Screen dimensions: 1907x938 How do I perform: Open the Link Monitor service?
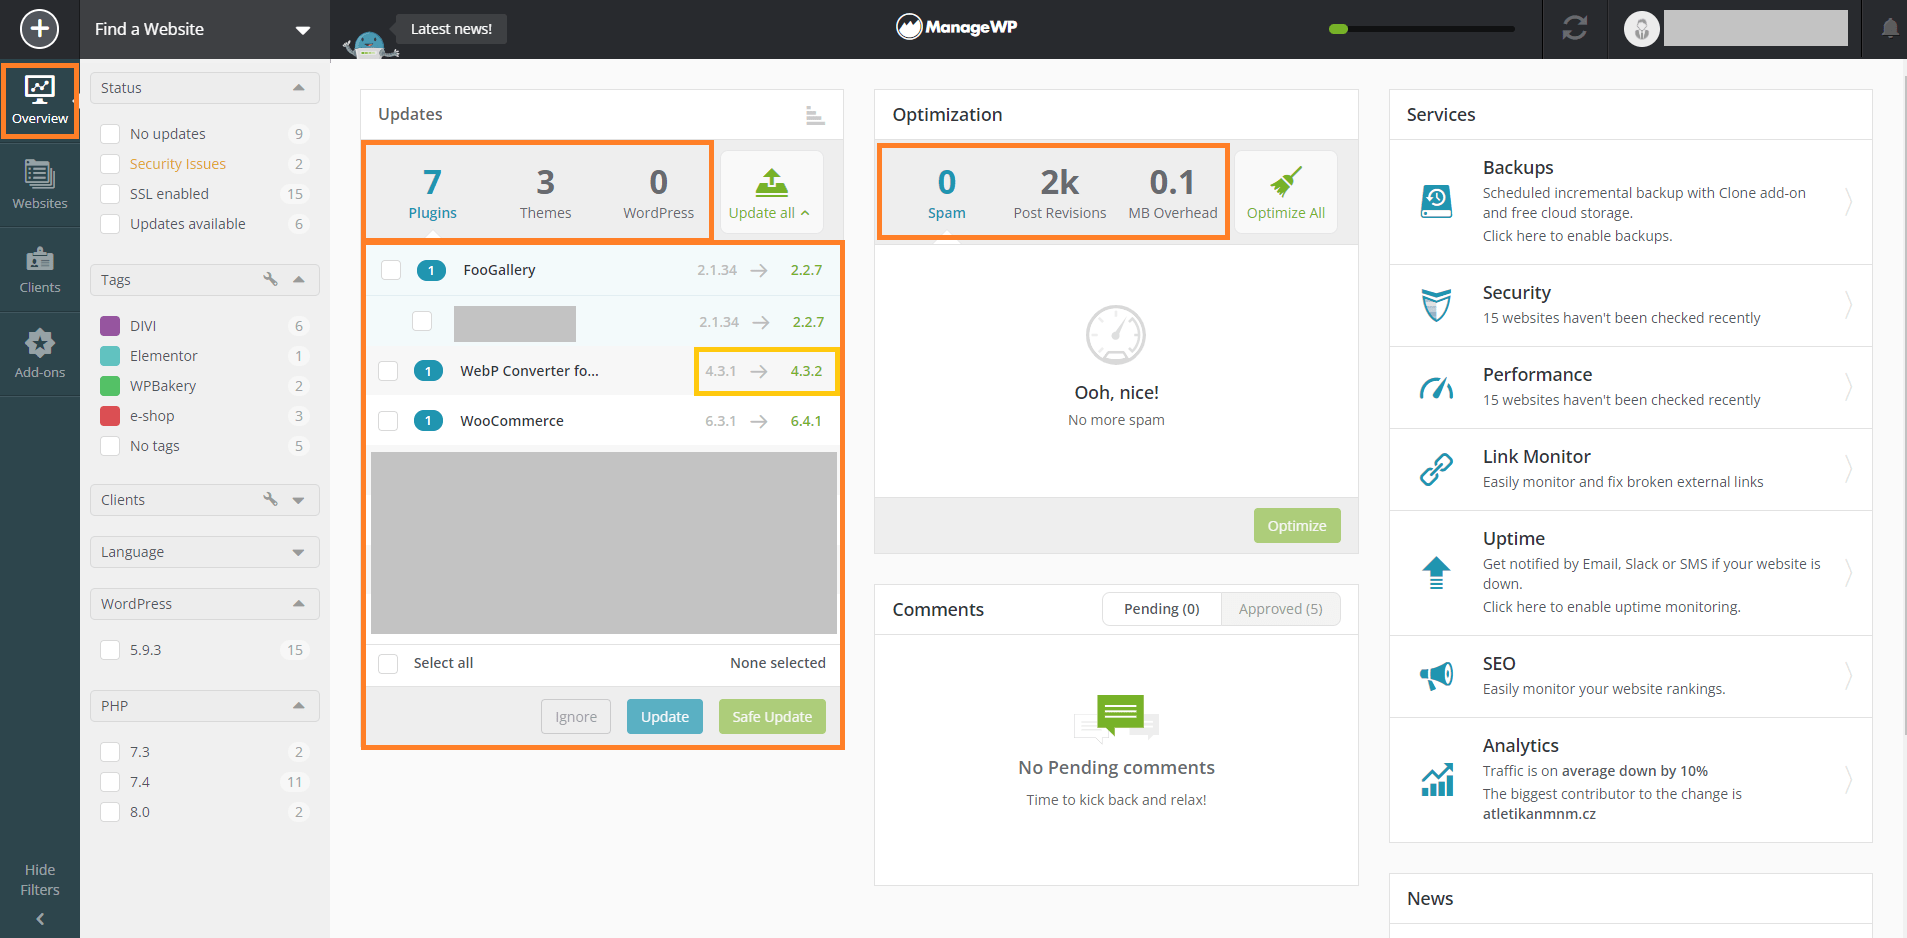(1437, 469)
